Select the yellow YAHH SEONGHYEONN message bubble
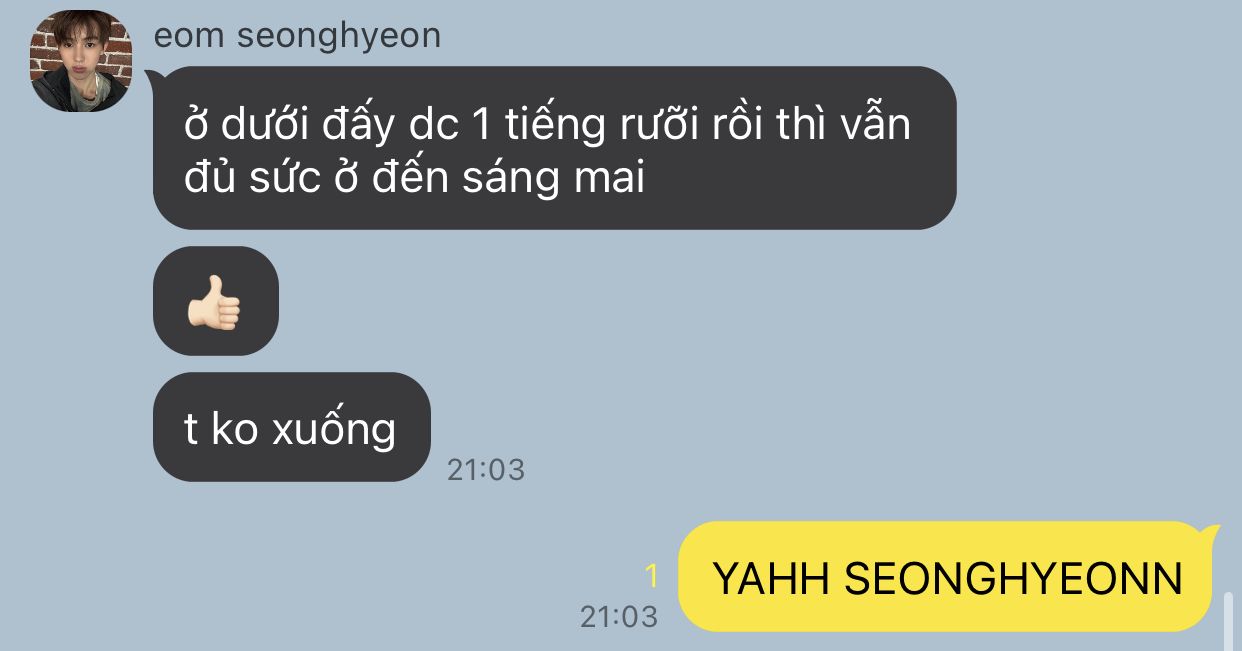Screen dimensions: 1242x651 [947, 577]
